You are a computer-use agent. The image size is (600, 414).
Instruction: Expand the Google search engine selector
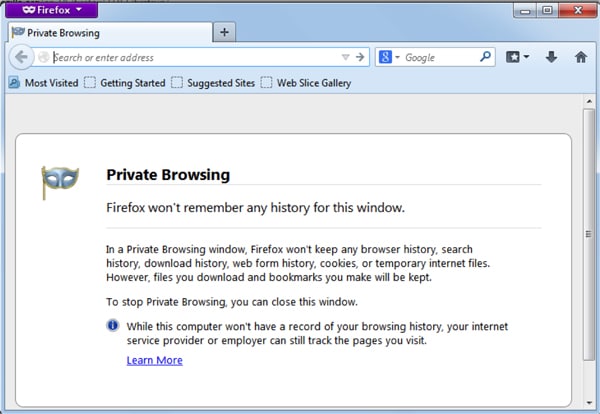pos(387,57)
